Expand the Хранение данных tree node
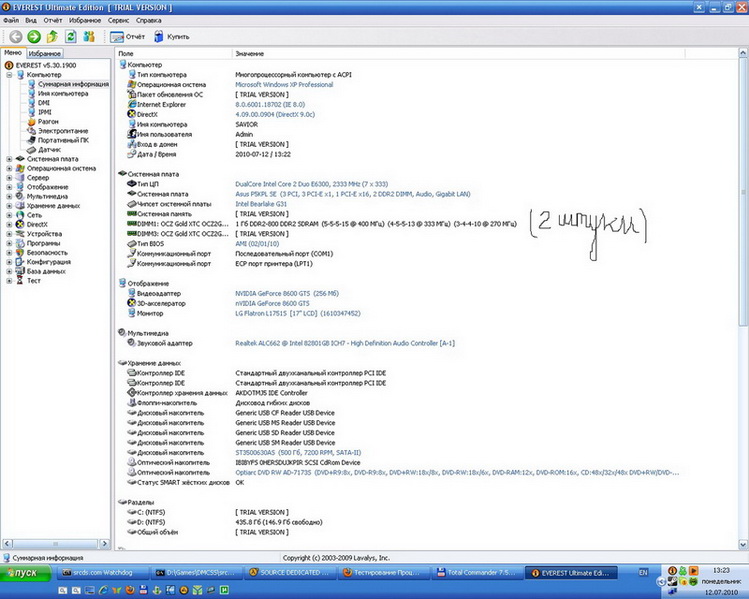The width and height of the screenshot is (749, 599). click(9, 205)
